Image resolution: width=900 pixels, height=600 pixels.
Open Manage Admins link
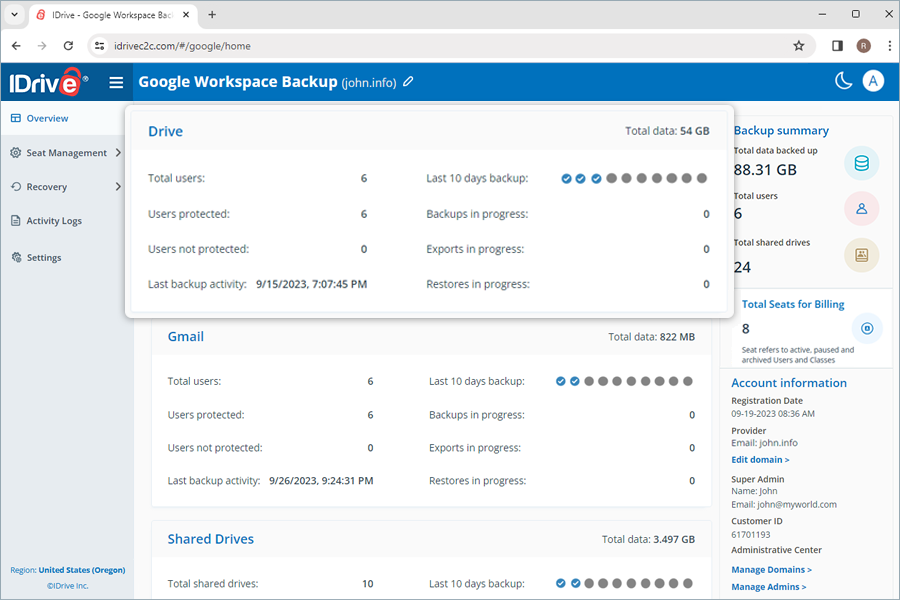[x=769, y=587]
